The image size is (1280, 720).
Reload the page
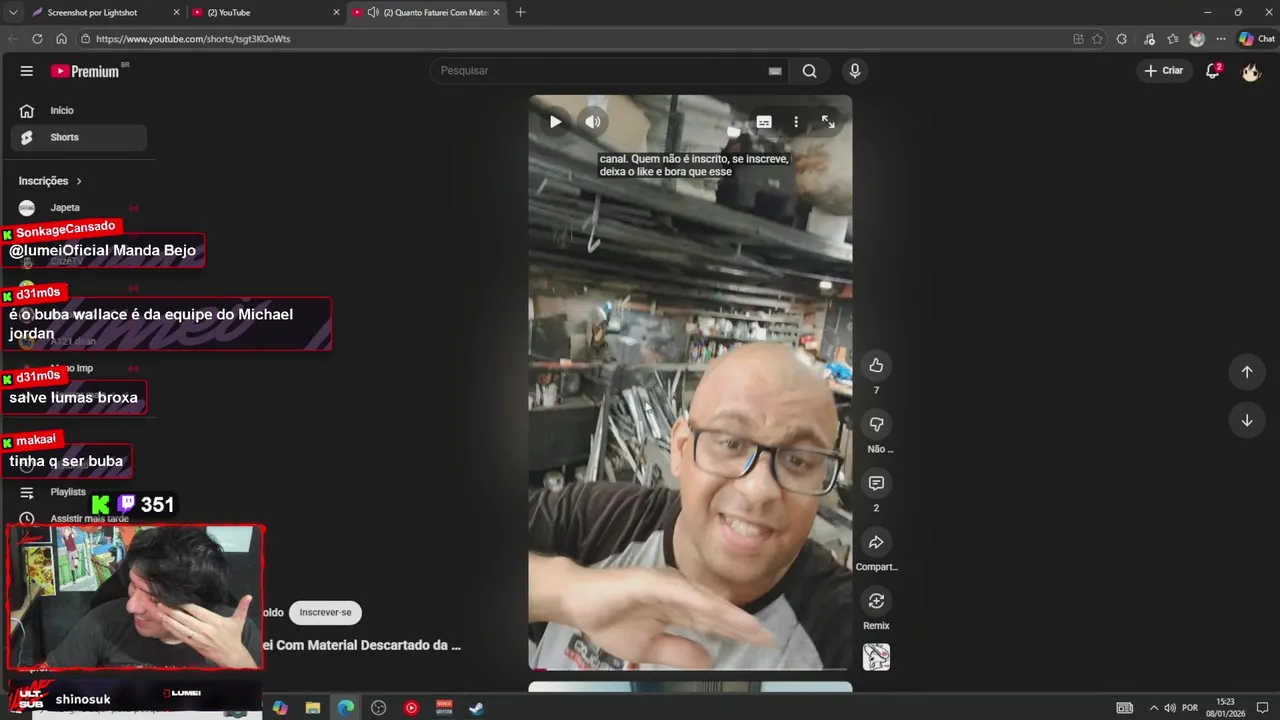tap(37, 39)
